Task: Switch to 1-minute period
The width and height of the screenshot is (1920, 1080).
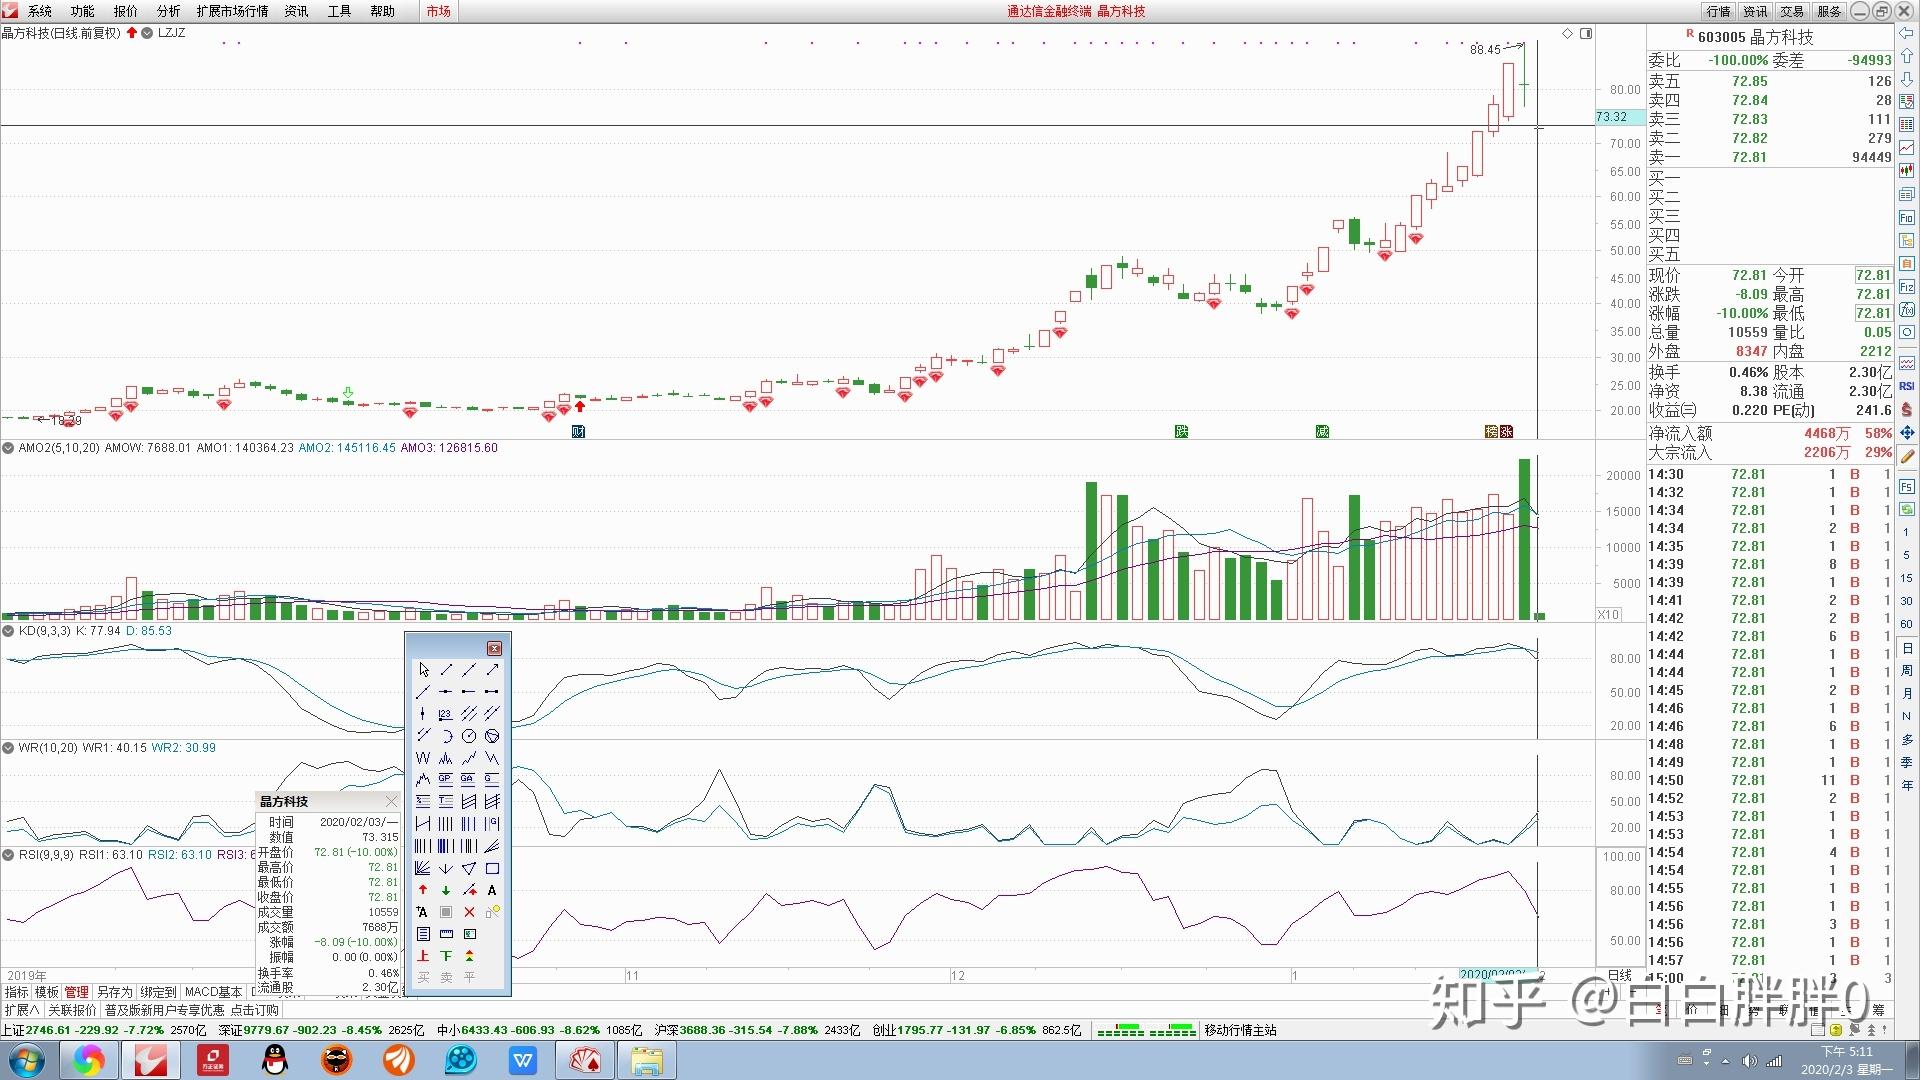Action: click(1907, 532)
